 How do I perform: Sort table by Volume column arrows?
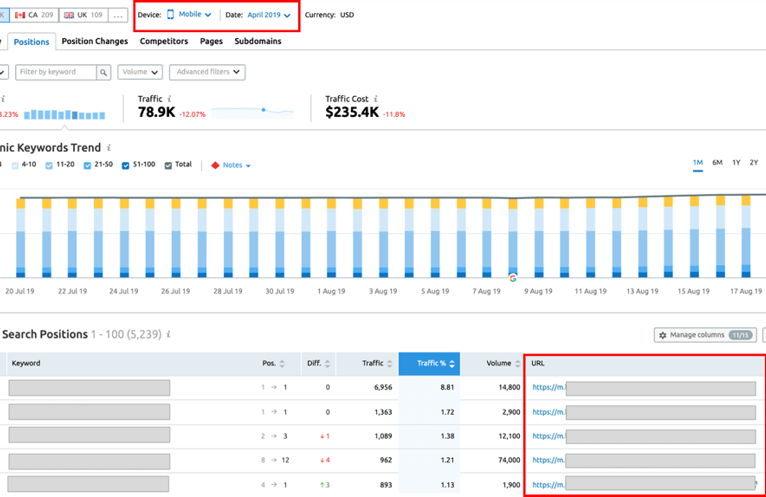pyautogui.click(x=516, y=364)
